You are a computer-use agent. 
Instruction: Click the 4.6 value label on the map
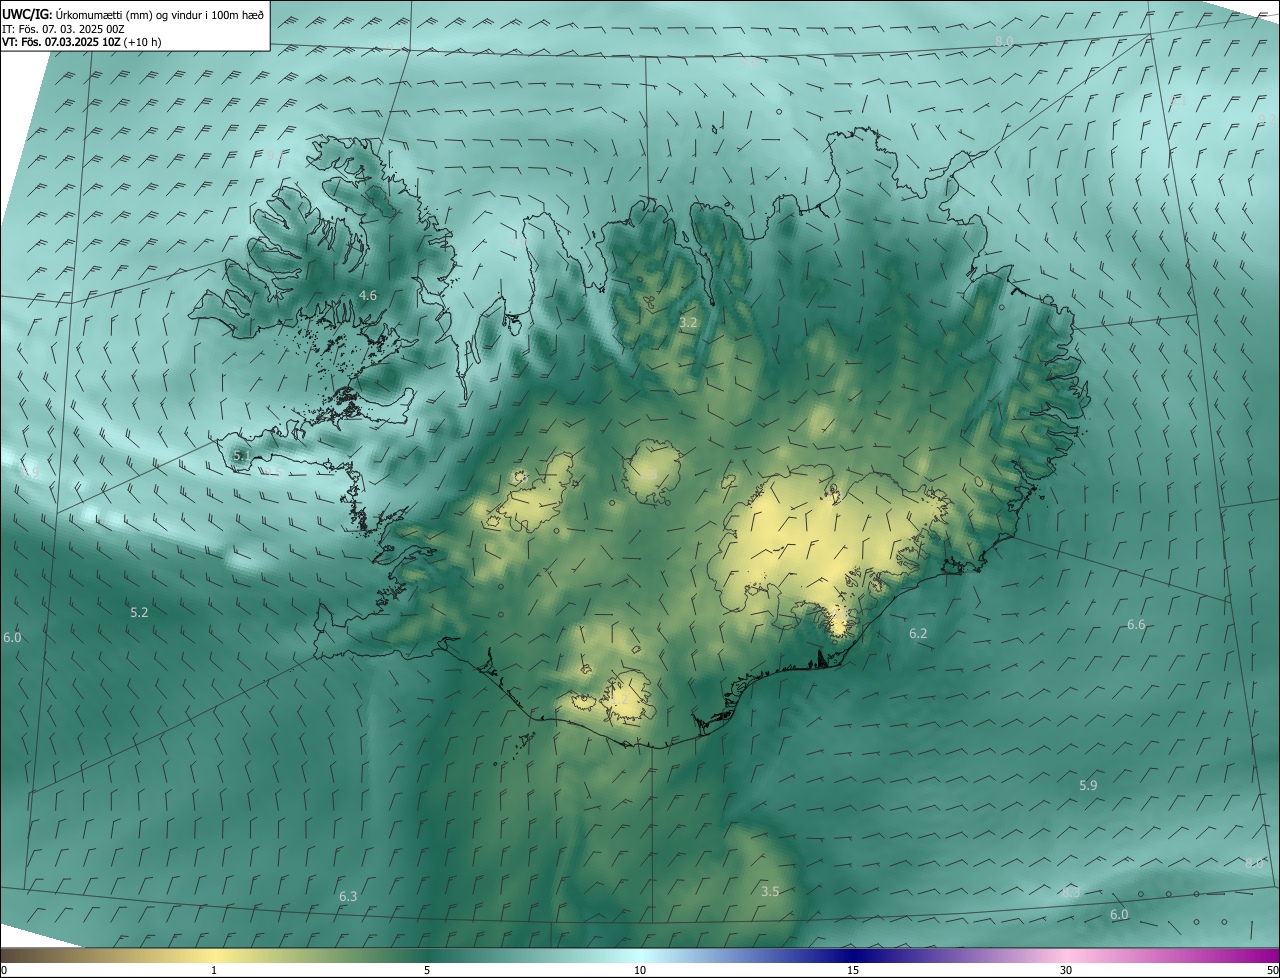coord(368,295)
